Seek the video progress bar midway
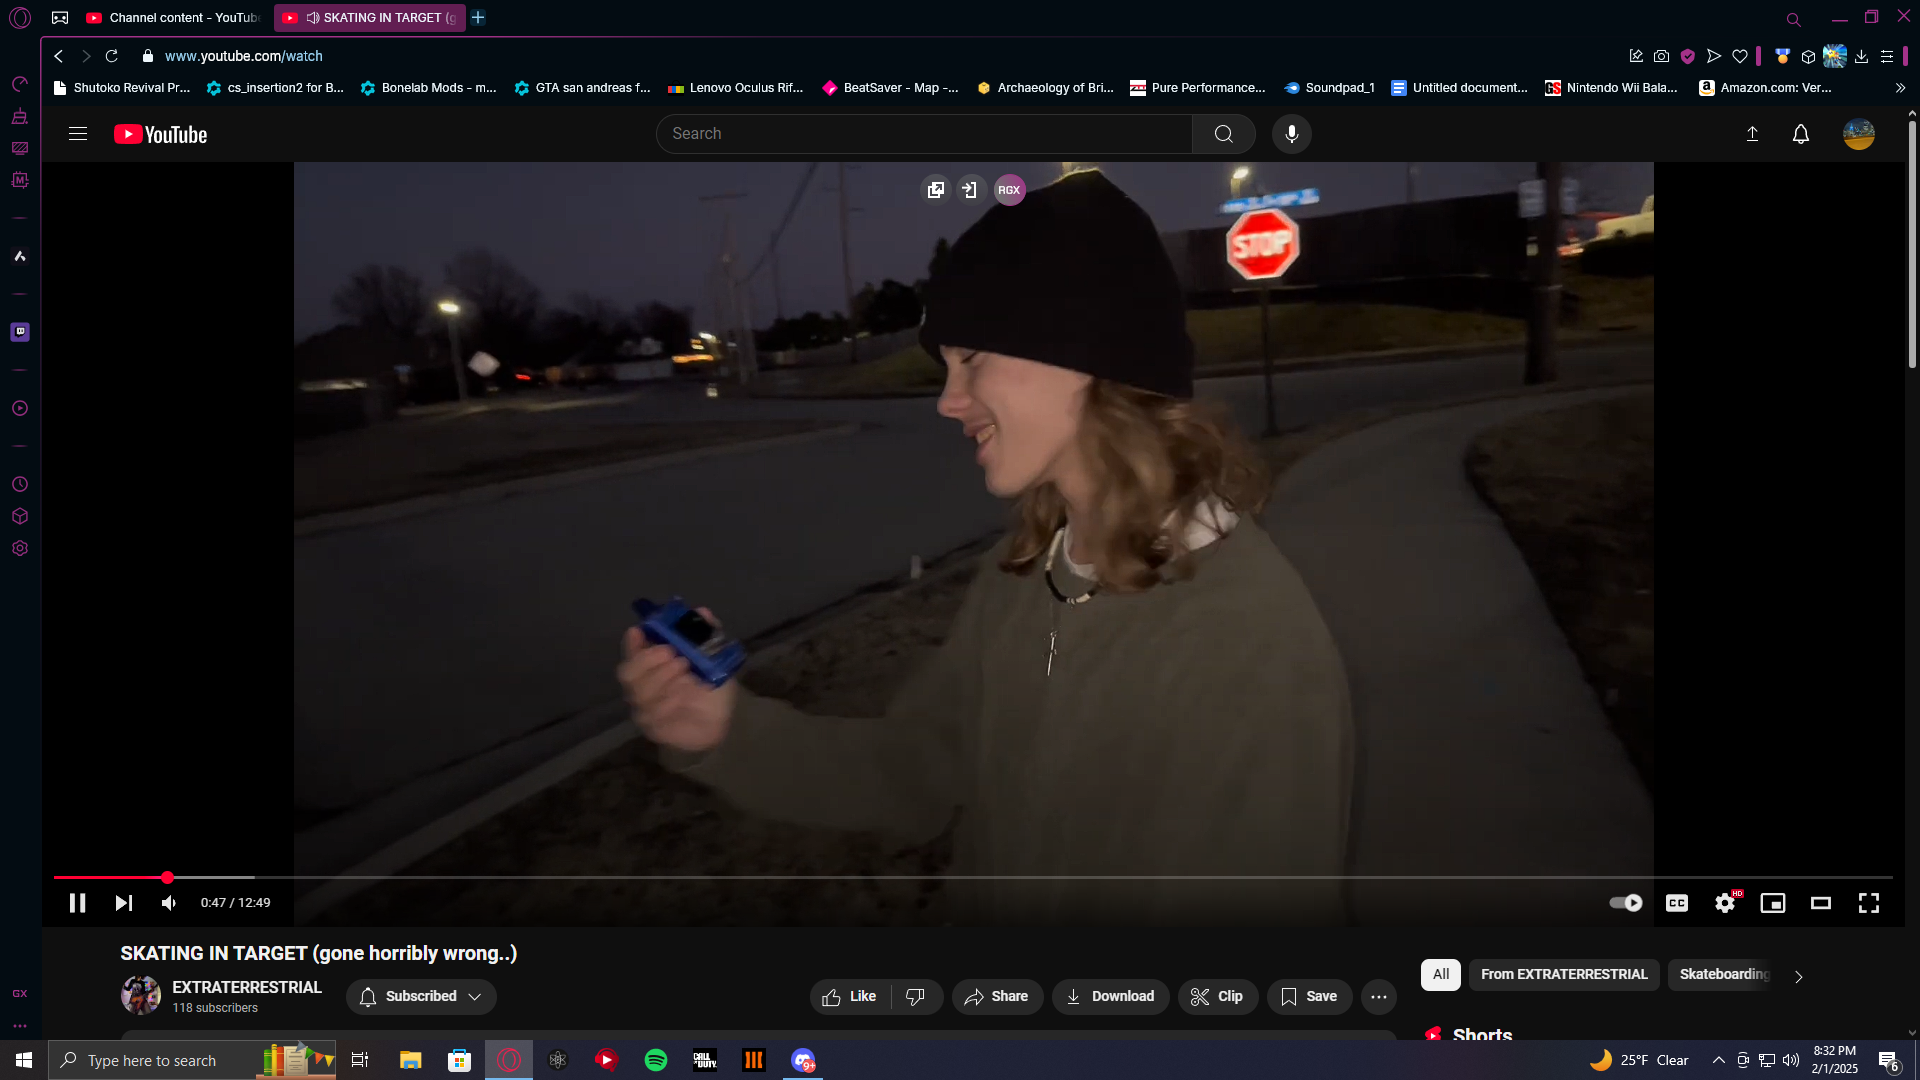 pos(972,877)
